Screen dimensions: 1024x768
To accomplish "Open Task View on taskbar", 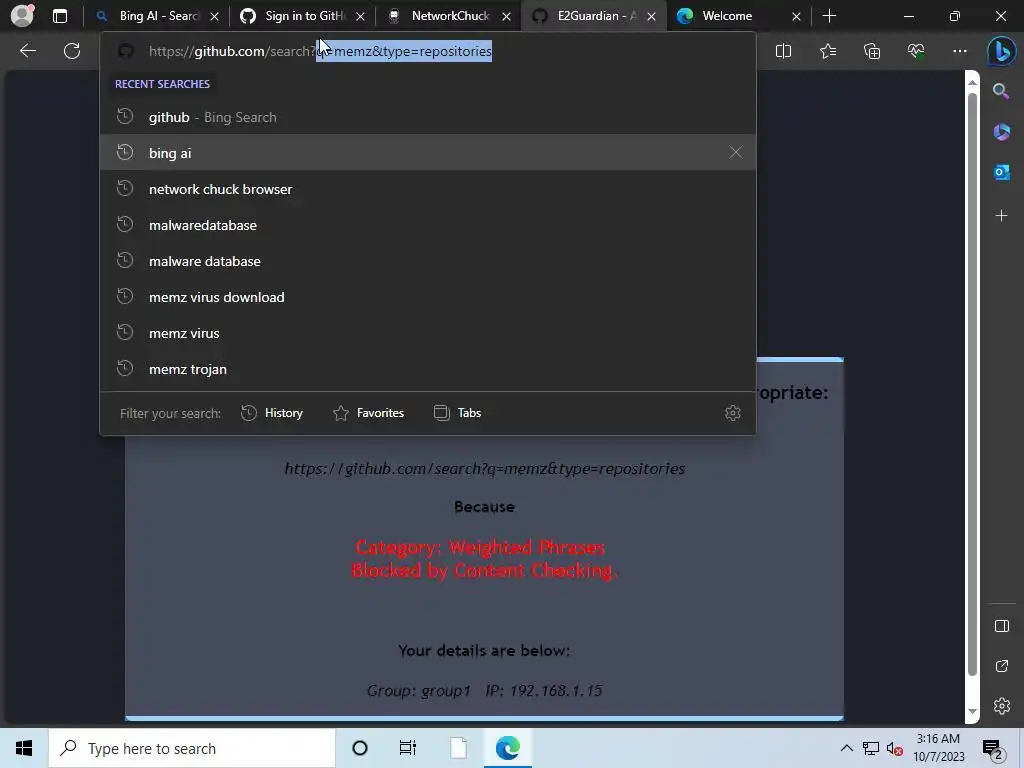I will [x=408, y=748].
